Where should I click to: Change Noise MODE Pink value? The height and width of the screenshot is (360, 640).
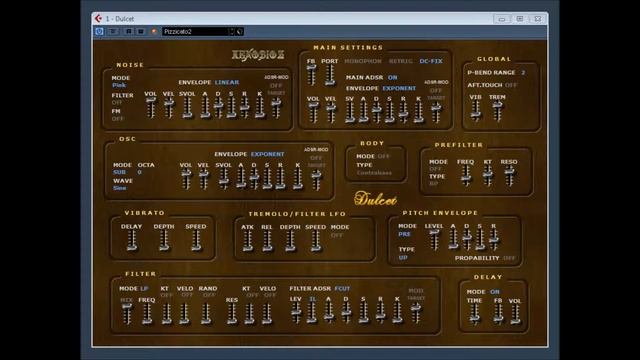tap(119, 85)
